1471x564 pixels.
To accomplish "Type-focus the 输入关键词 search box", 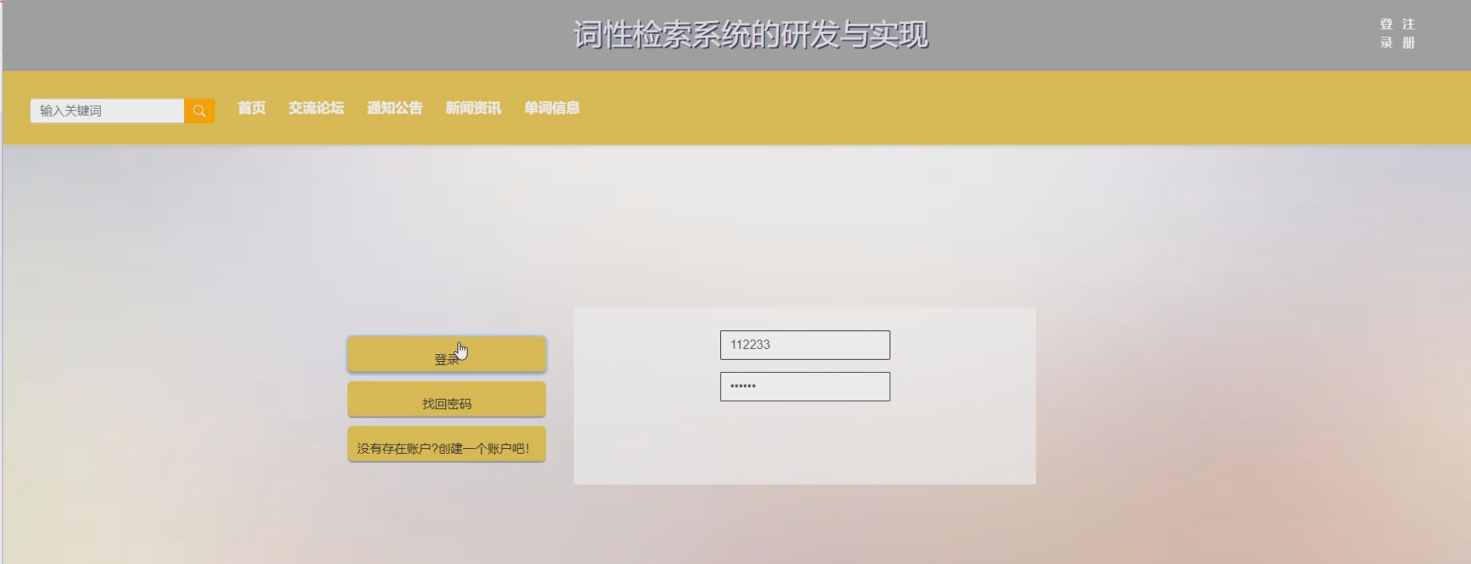I will point(107,111).
